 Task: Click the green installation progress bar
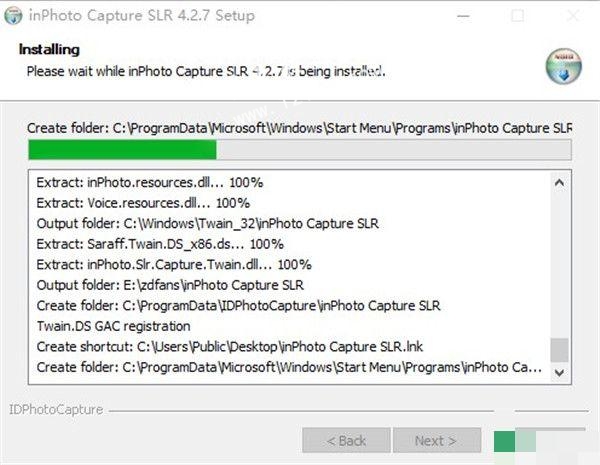[x=122, y=150]
